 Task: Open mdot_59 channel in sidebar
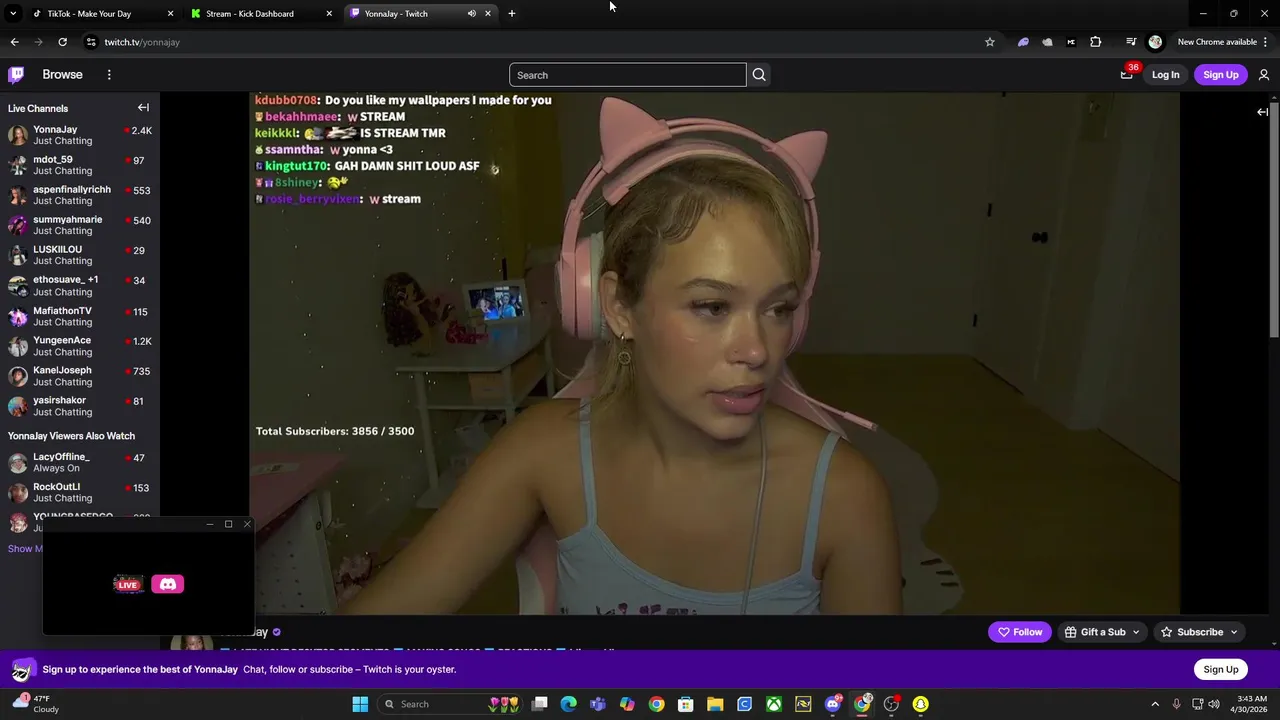tap(80, 165)
